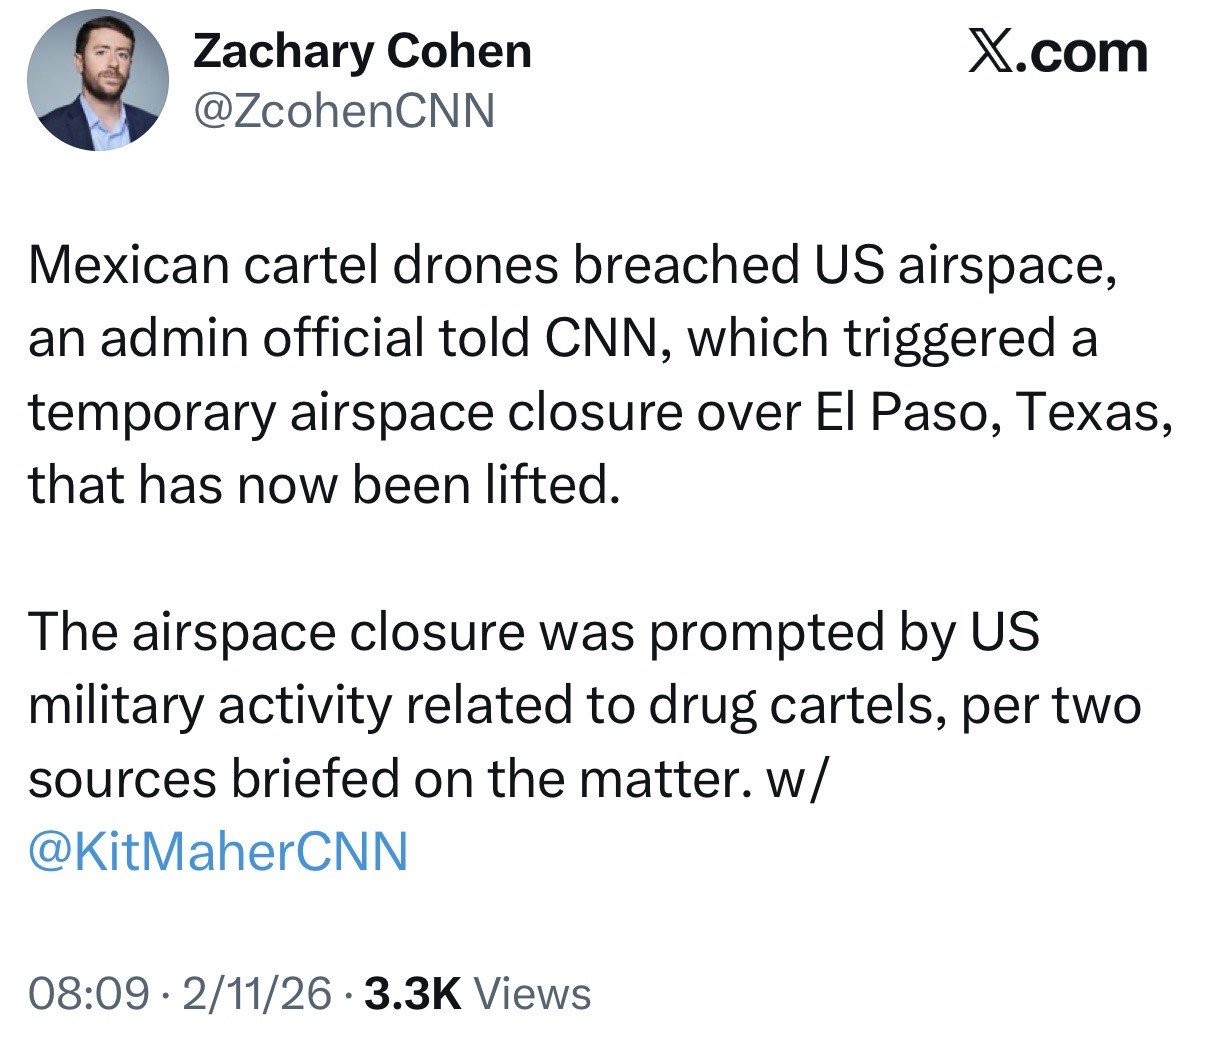Click Zachary Cohen's profile photo
This screenshot has width=1206, height=1037.
pos(97,80)
